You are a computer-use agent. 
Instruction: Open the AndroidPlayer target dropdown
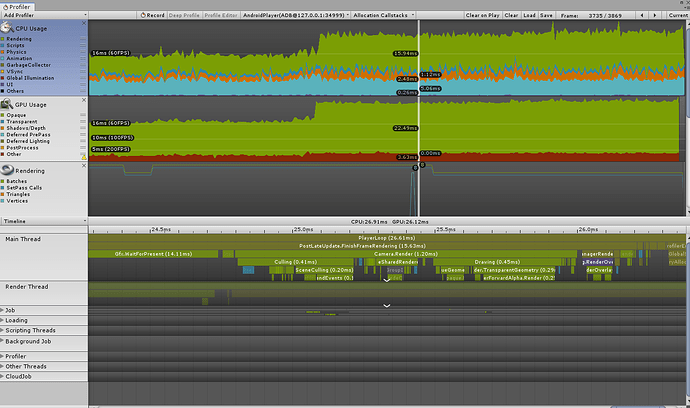(296, 15)
